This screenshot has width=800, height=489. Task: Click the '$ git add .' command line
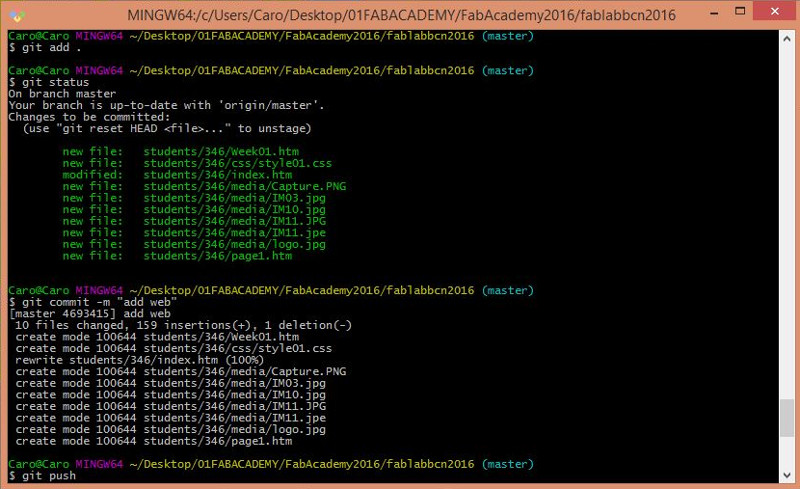tap(45, 48)
